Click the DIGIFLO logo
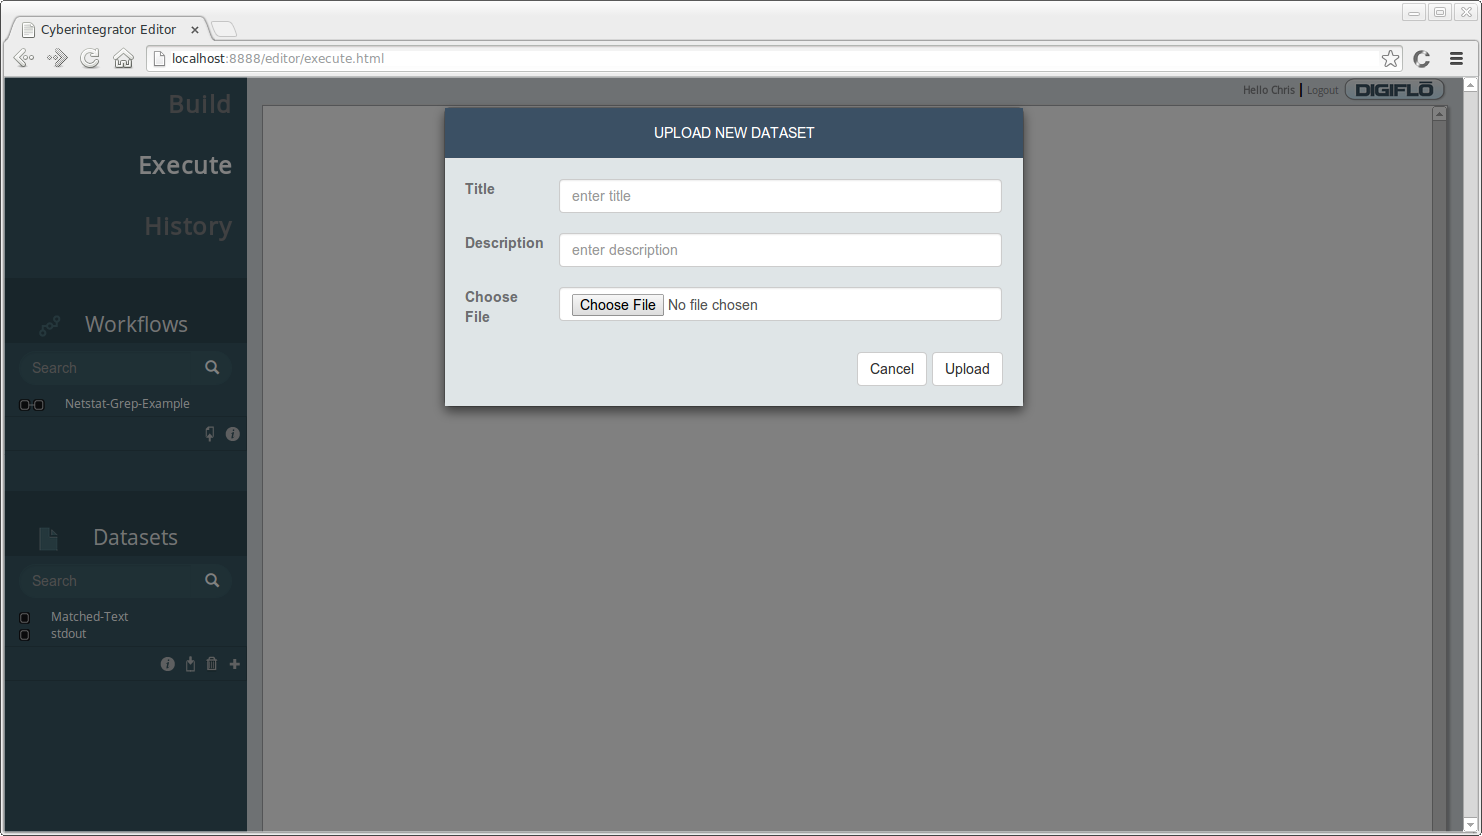This screenshot has width=1482, height=836. coord(1395,90)
